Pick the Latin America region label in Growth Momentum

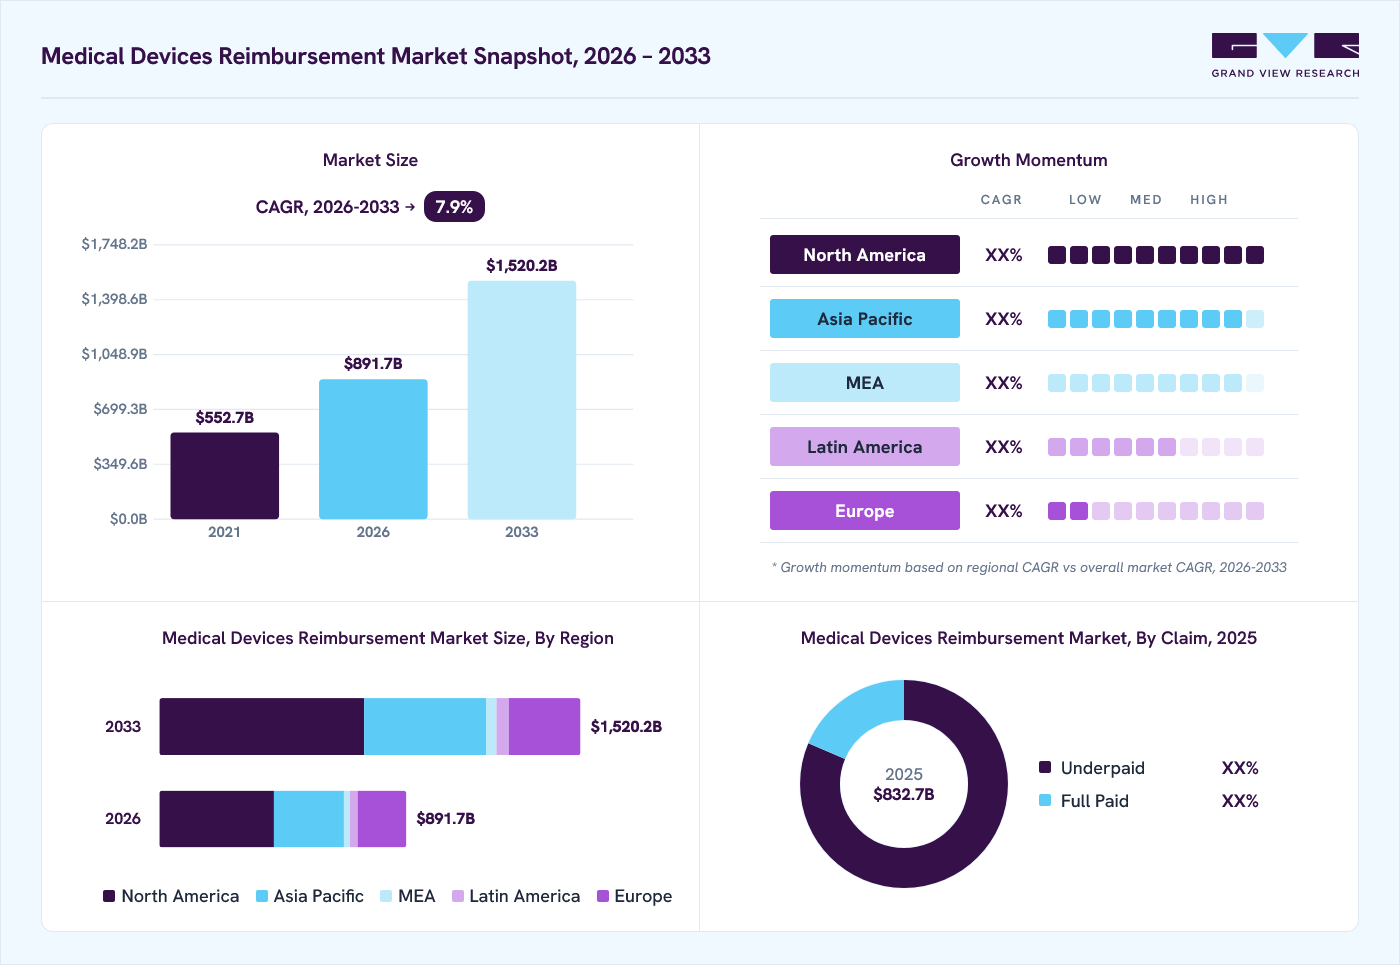(865, 447)
